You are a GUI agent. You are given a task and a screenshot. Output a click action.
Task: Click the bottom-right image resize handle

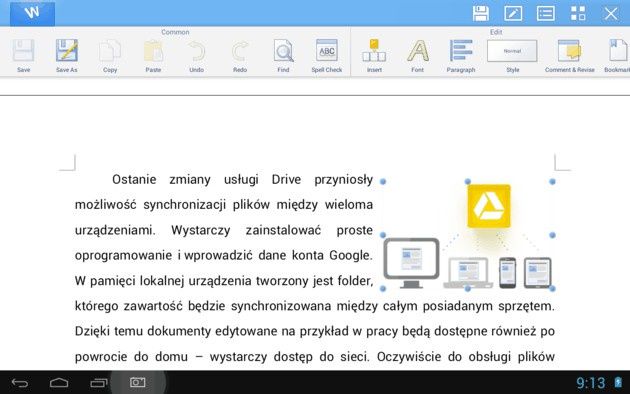pos(552,288)
